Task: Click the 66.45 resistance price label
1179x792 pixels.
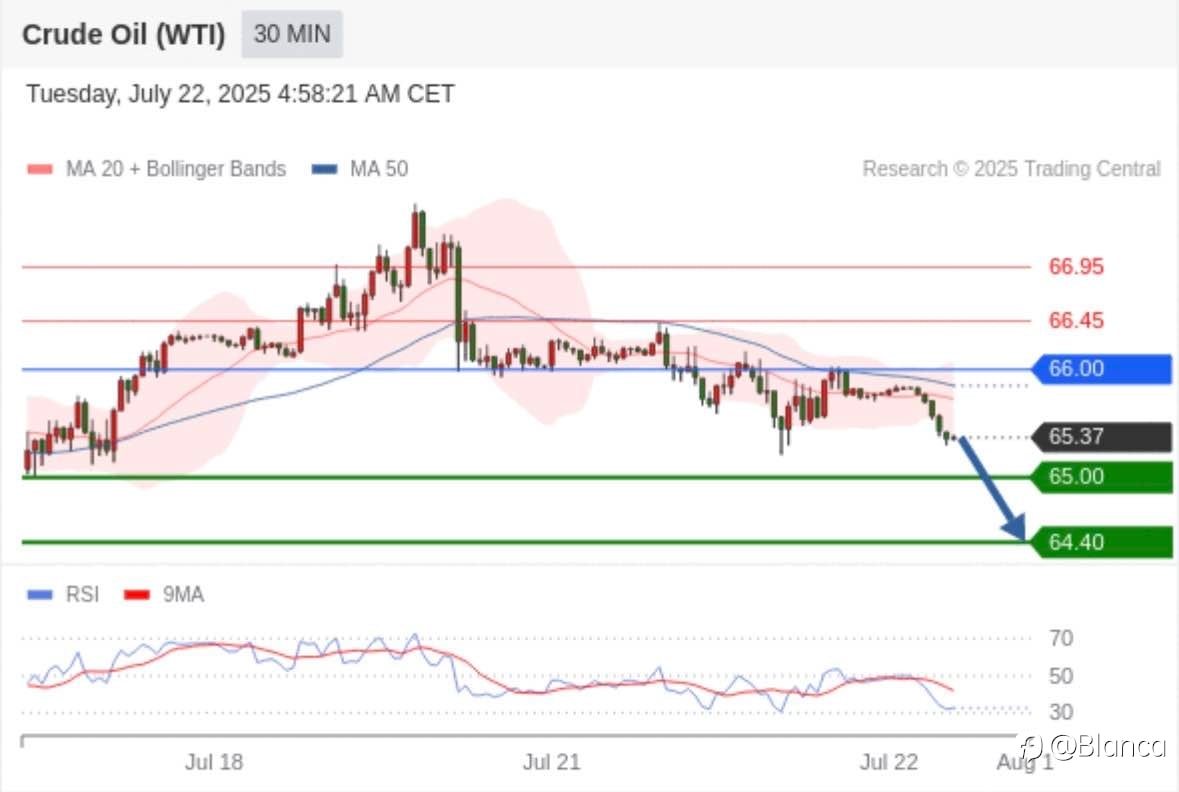Action: pos(1076,320)
